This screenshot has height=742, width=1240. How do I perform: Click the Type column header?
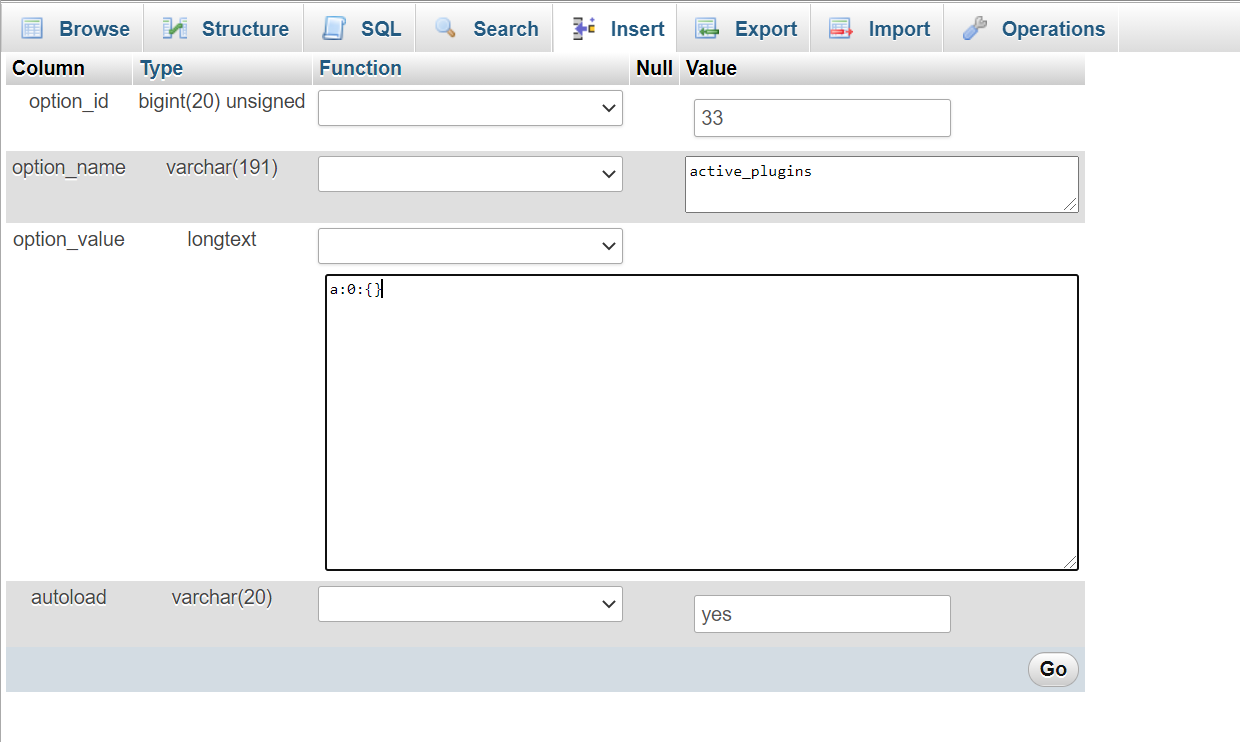162,68
